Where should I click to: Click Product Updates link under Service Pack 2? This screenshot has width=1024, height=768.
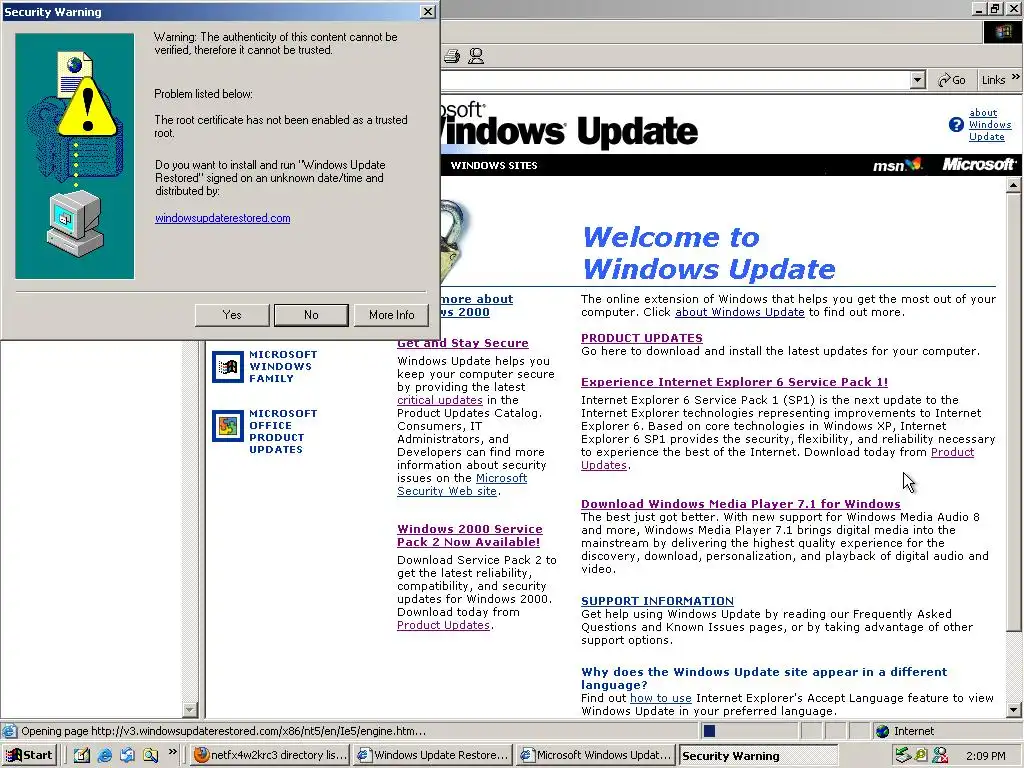[443, 625]
